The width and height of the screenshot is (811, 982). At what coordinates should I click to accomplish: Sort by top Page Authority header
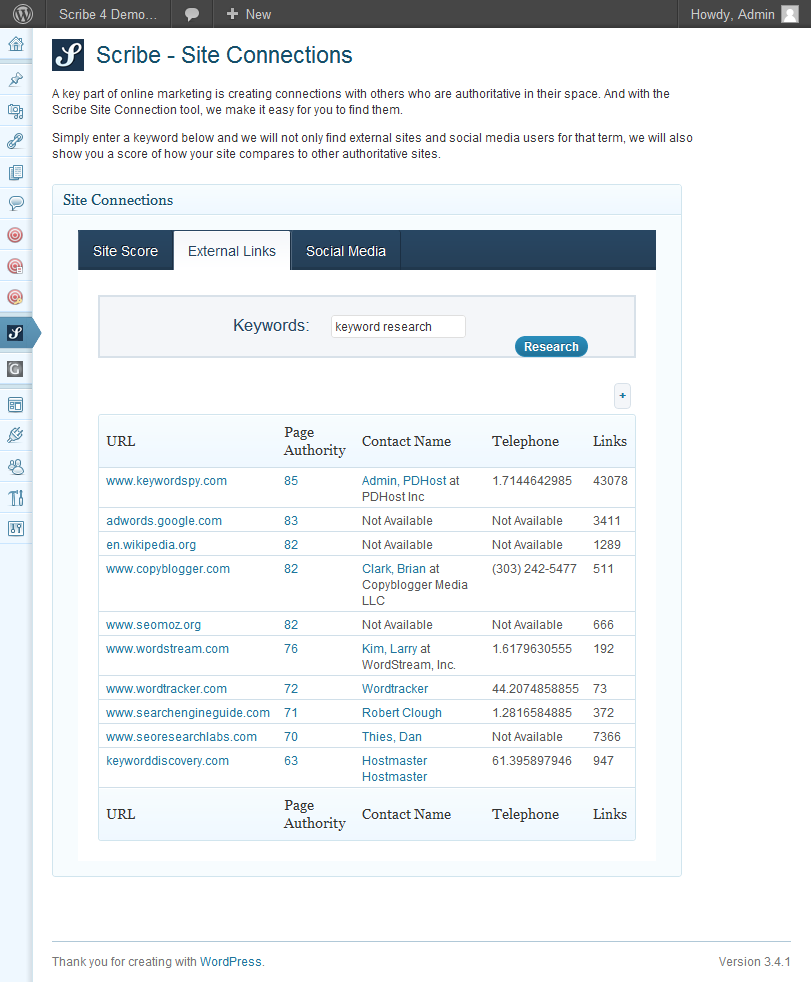[314, 442]
